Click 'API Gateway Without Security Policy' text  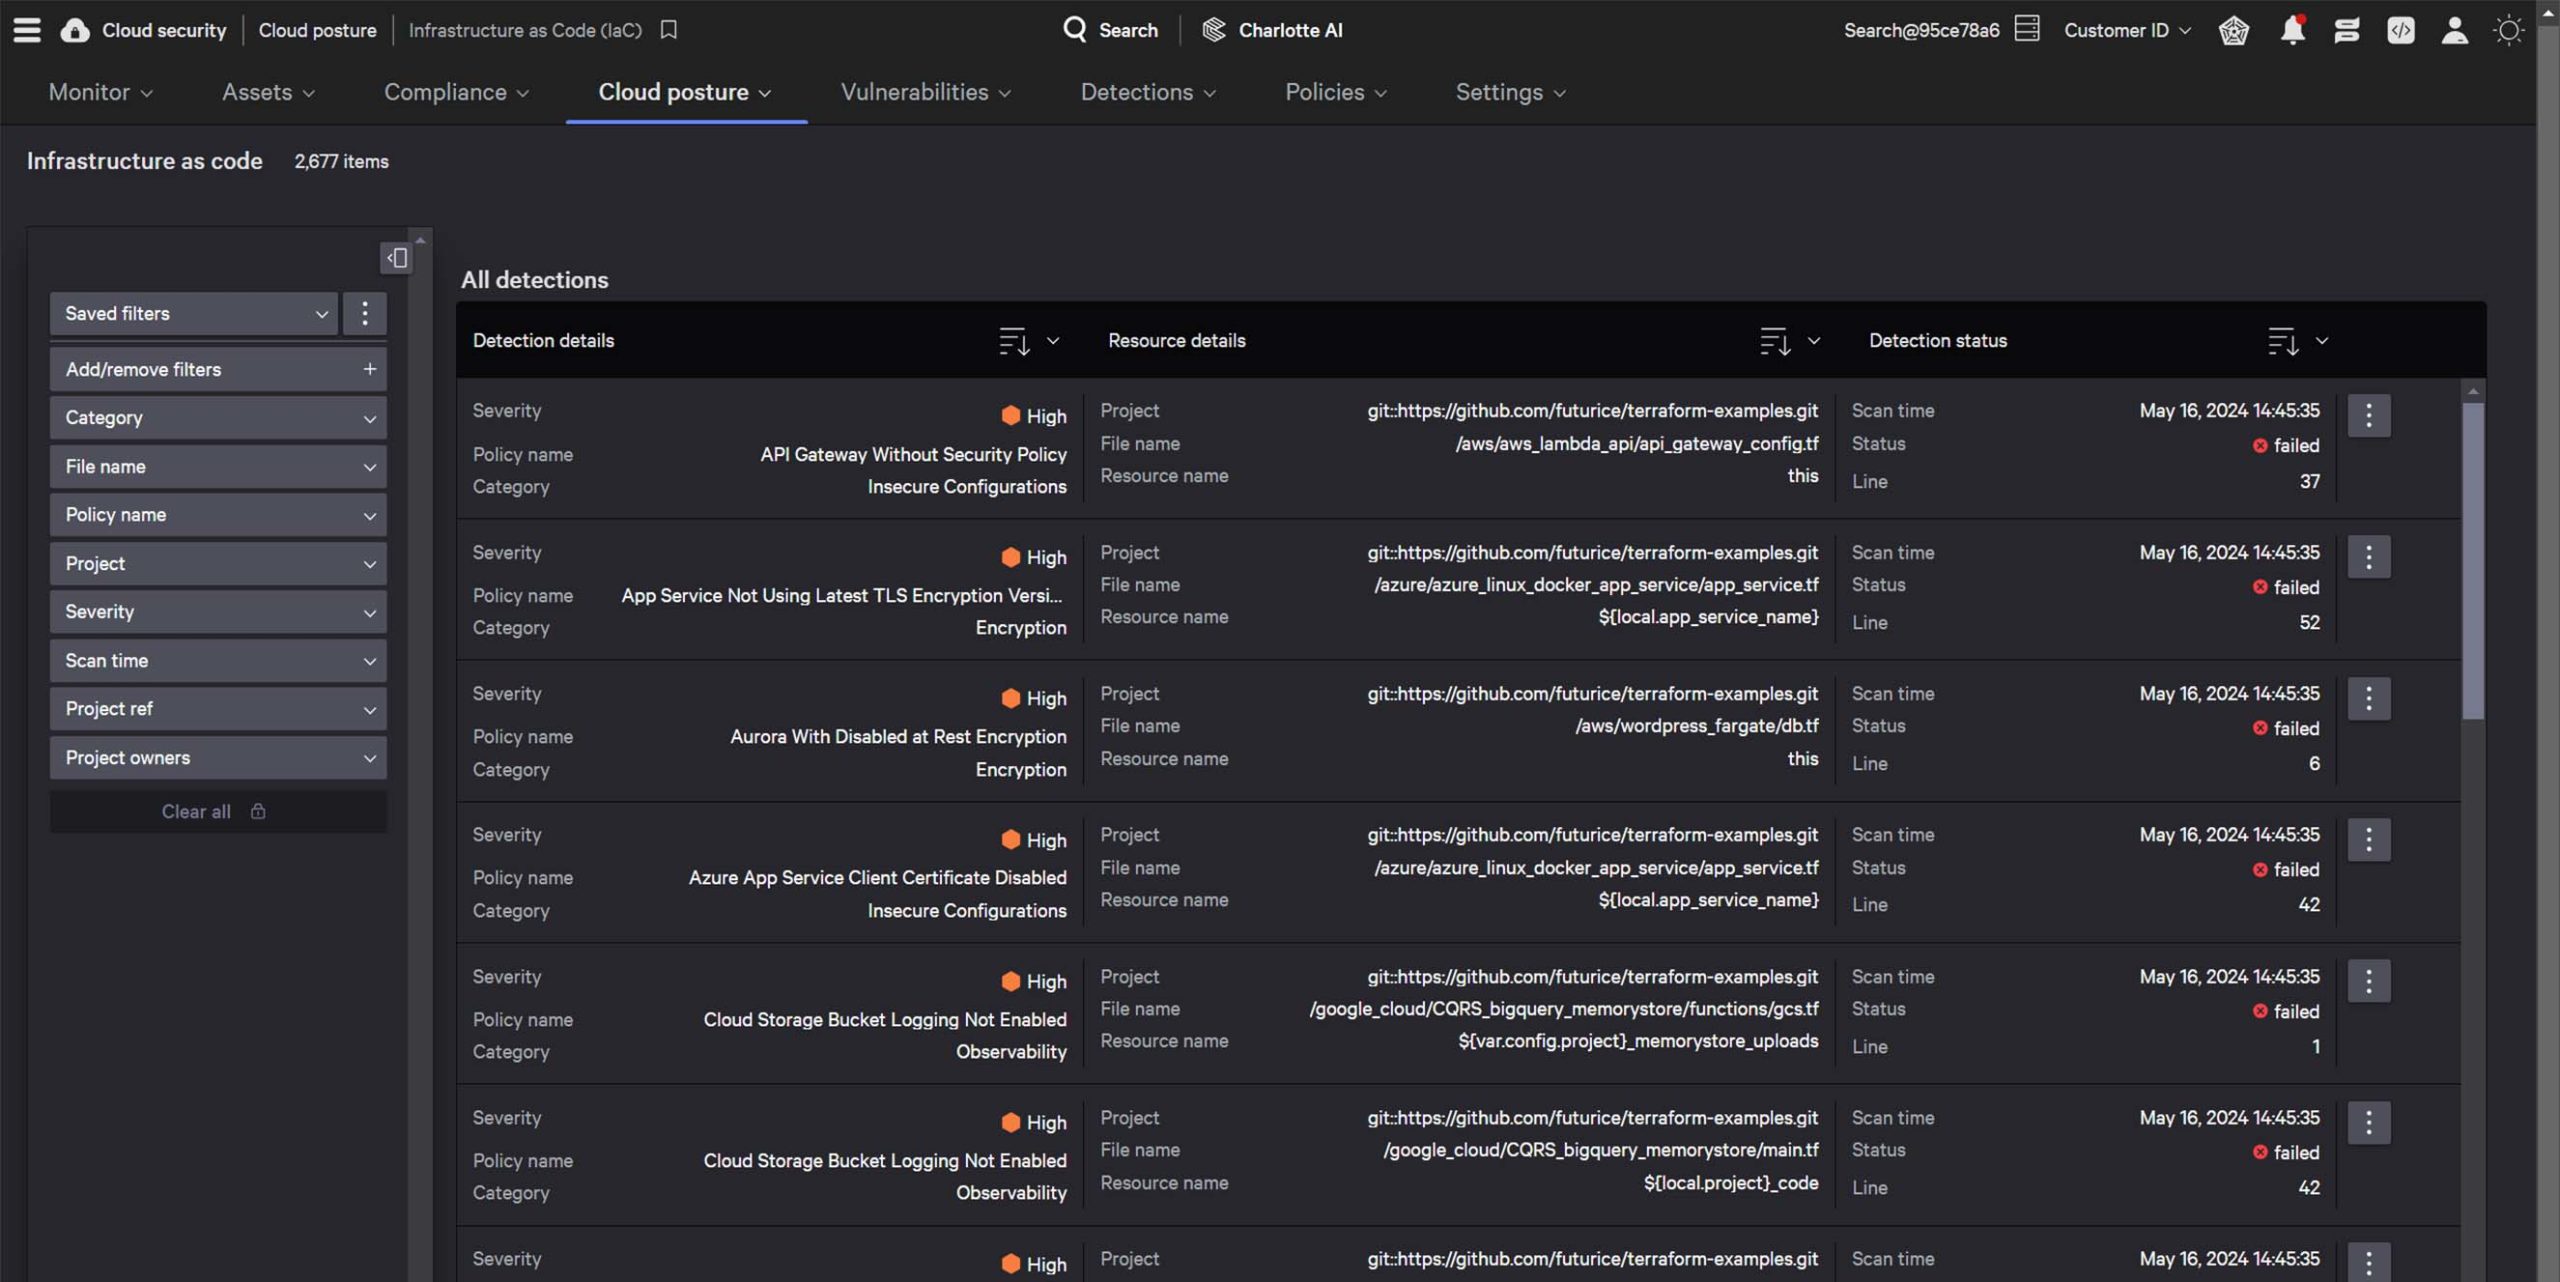click(x=913, y=455)
